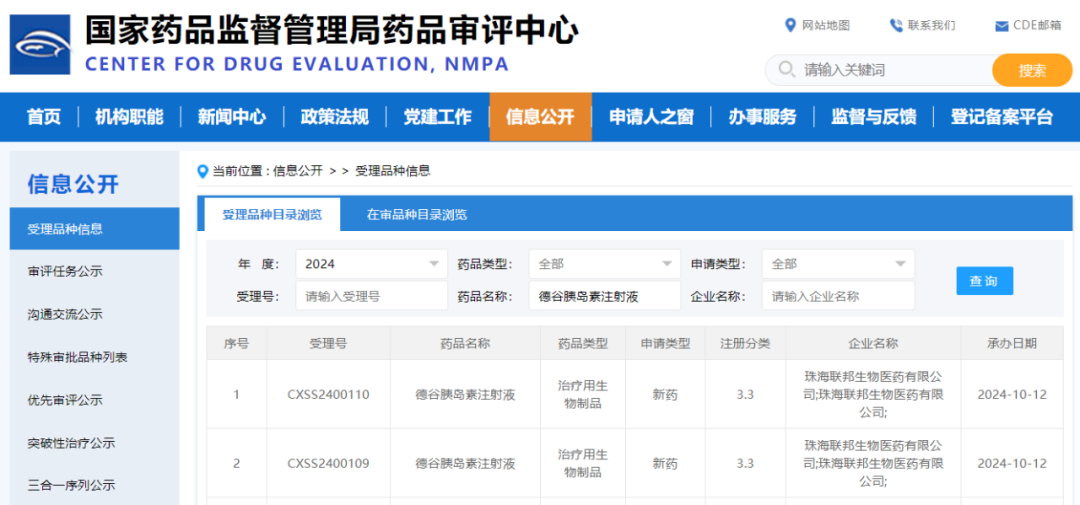Click the 网站地图 location pin icon
Screen dimensions: 1080x505
(x=791, y=25)
